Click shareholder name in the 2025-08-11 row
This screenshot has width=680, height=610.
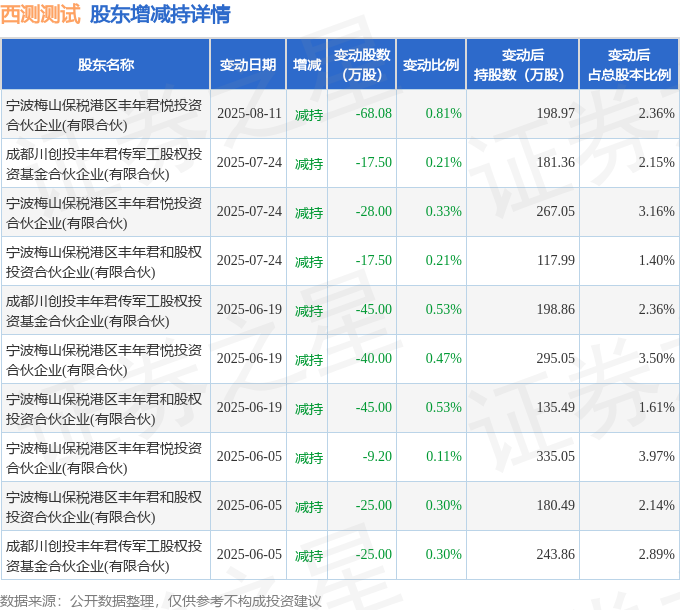click(104, 115)
